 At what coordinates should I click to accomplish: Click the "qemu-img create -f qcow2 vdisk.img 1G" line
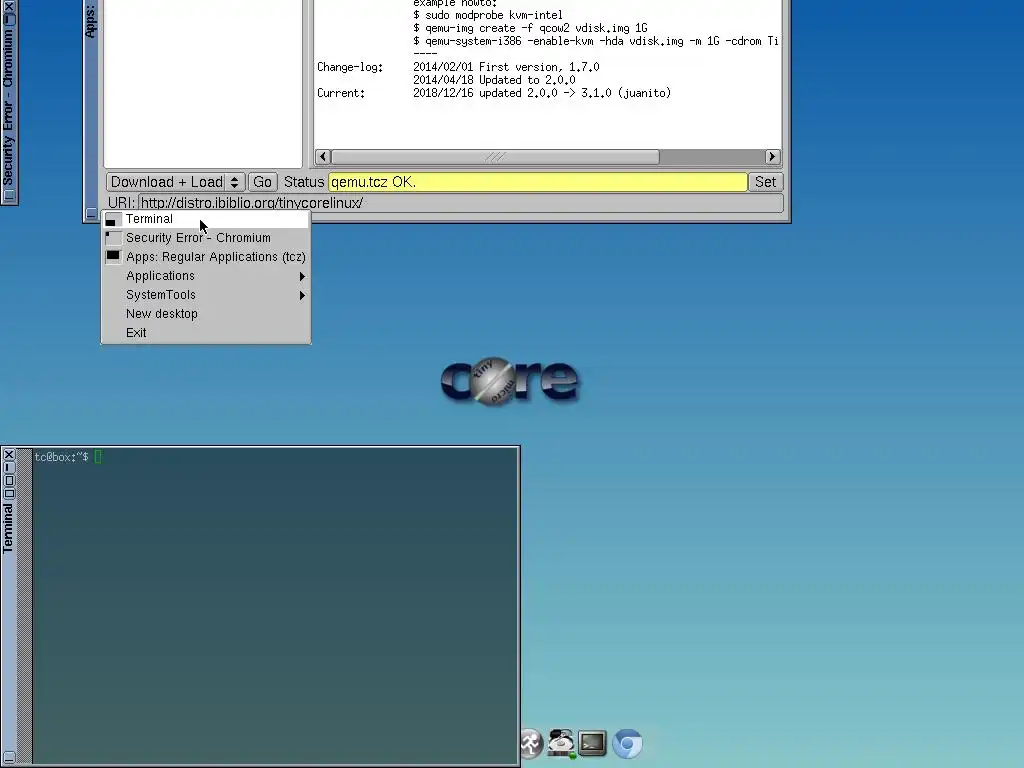click(x=530, y=28)
